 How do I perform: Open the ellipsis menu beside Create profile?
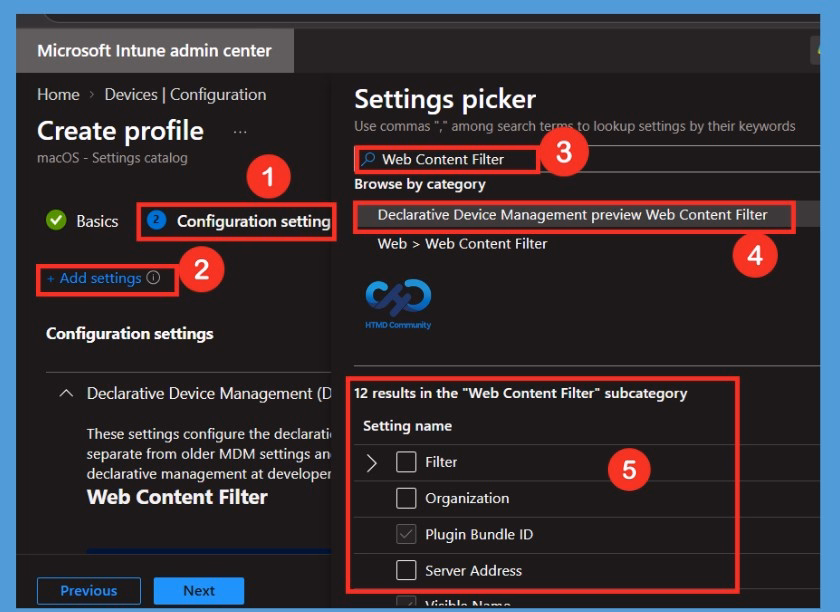(x=240, y=132)
